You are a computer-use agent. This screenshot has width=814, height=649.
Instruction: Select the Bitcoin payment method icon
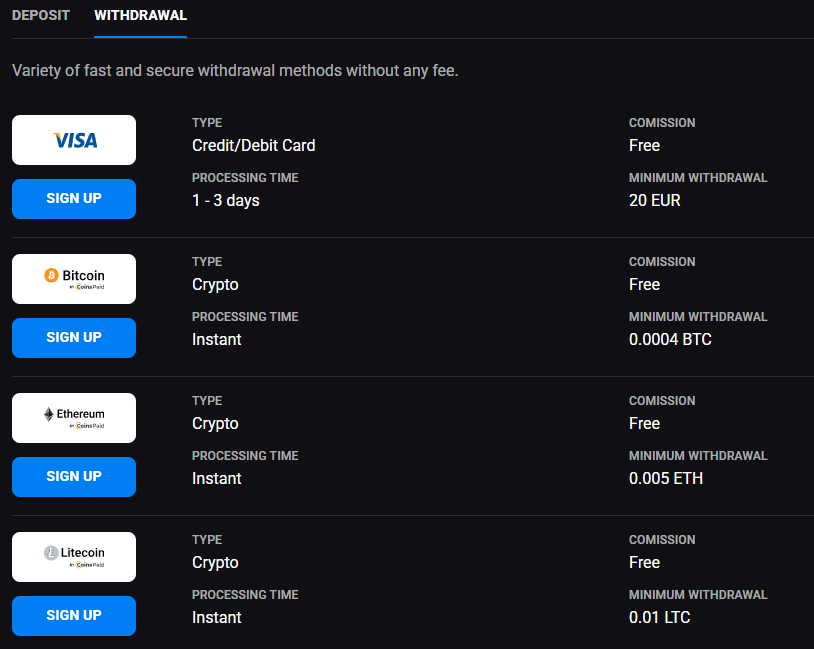73,278
